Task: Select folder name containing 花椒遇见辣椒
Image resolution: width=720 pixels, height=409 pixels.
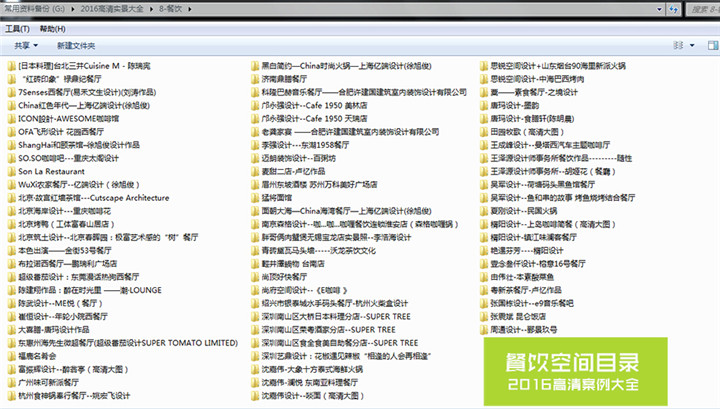Action: (x=346, y=356)
